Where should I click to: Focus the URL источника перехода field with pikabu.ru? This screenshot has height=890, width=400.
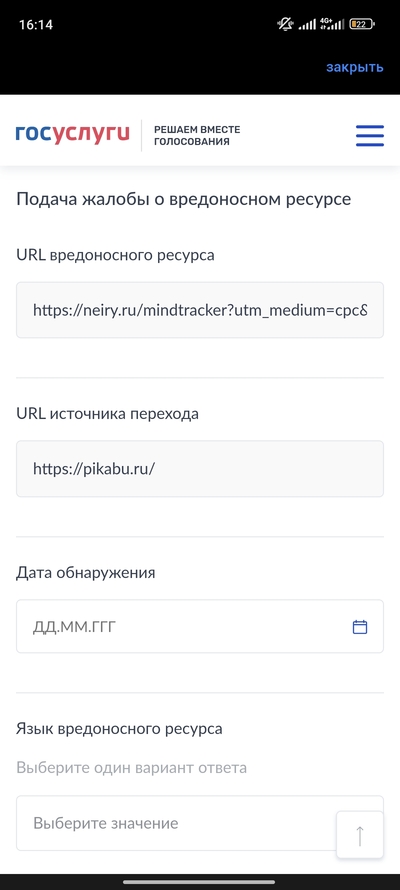[200, 469]
